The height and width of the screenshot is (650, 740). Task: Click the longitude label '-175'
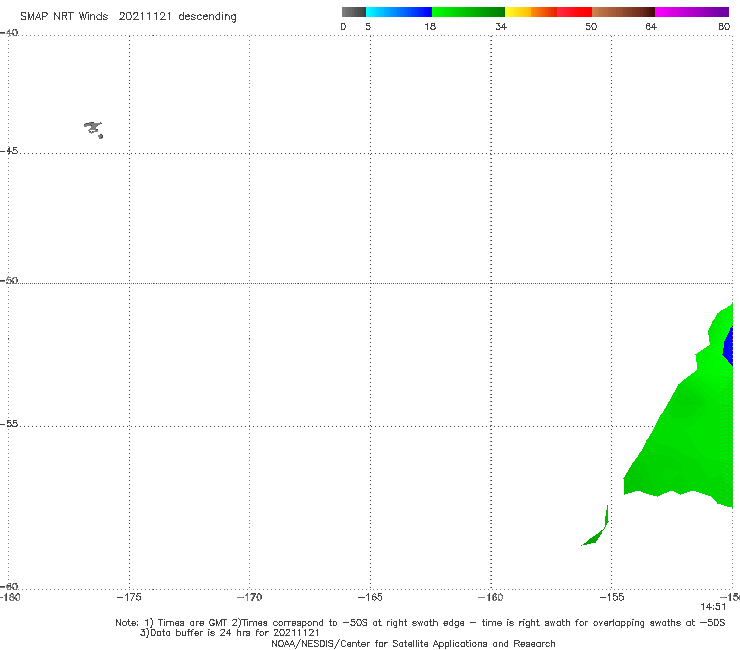pos(129,597)
